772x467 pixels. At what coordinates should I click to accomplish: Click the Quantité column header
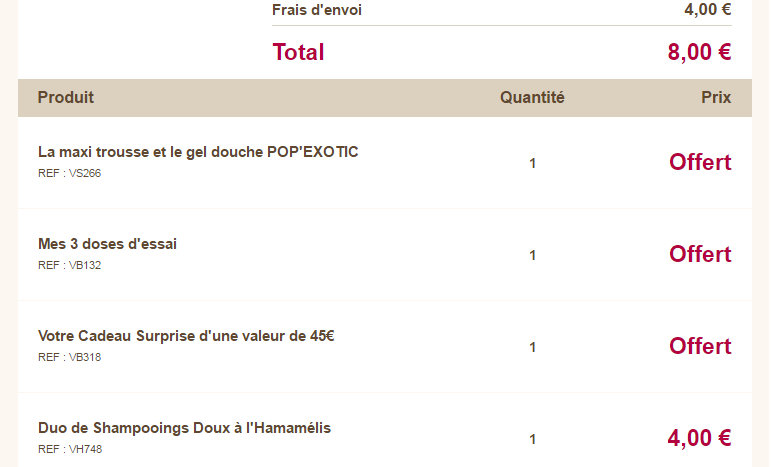pos(532,97)
